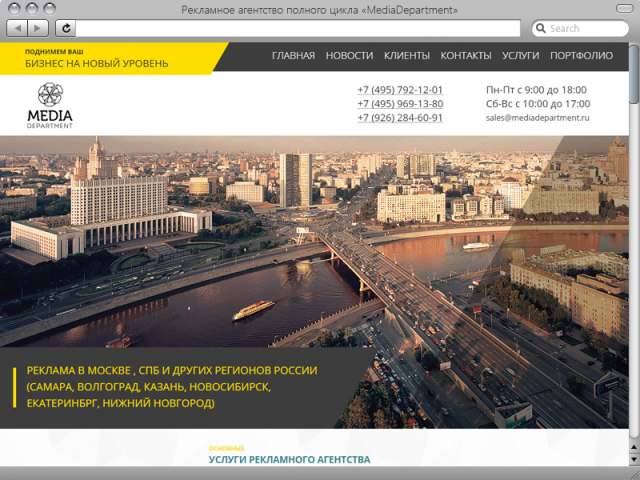Select УСЛУГИ in the navigation
Screen dimensions: 640x480
pyautogui.click(x=520, y=56)
